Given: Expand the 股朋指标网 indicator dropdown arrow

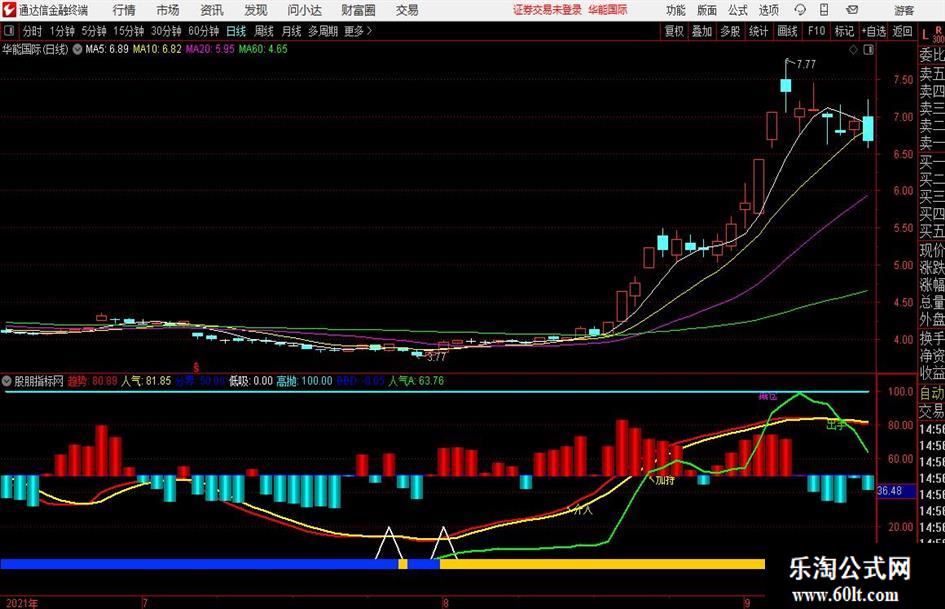Looking at the screenshot, I should 7,380.
